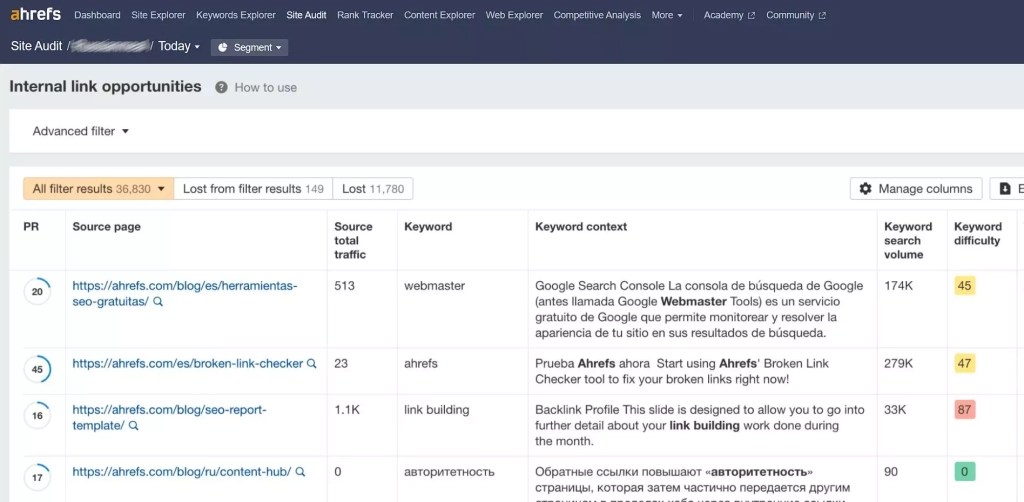
Task: Open seo-report-template source page link
Action: point(170,417)
